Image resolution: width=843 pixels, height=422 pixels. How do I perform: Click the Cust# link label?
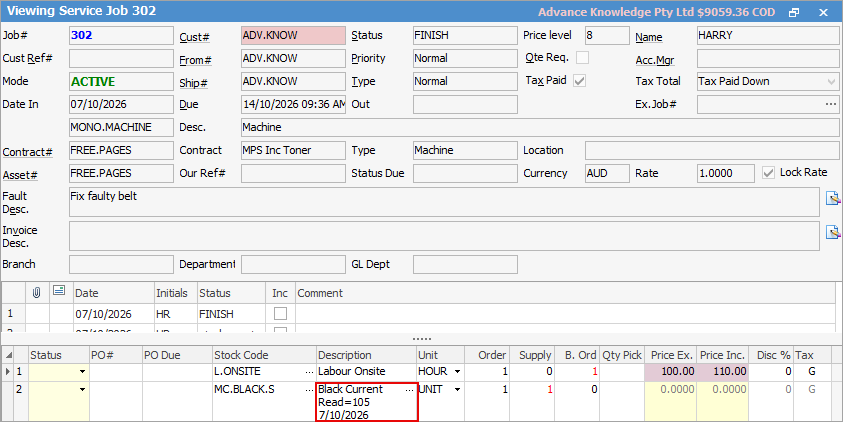tap(194, 37)
